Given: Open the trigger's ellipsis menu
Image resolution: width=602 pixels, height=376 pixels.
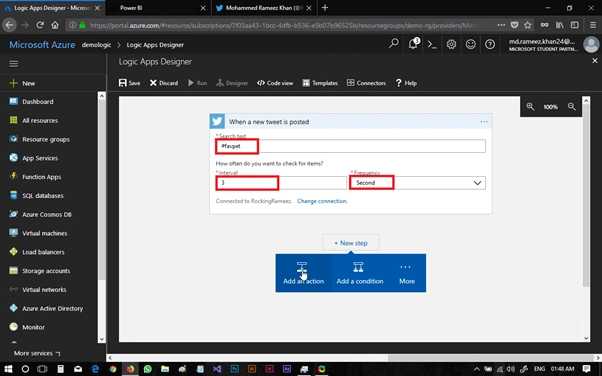Looking at the screenshot, I should [x=484, y=122].
